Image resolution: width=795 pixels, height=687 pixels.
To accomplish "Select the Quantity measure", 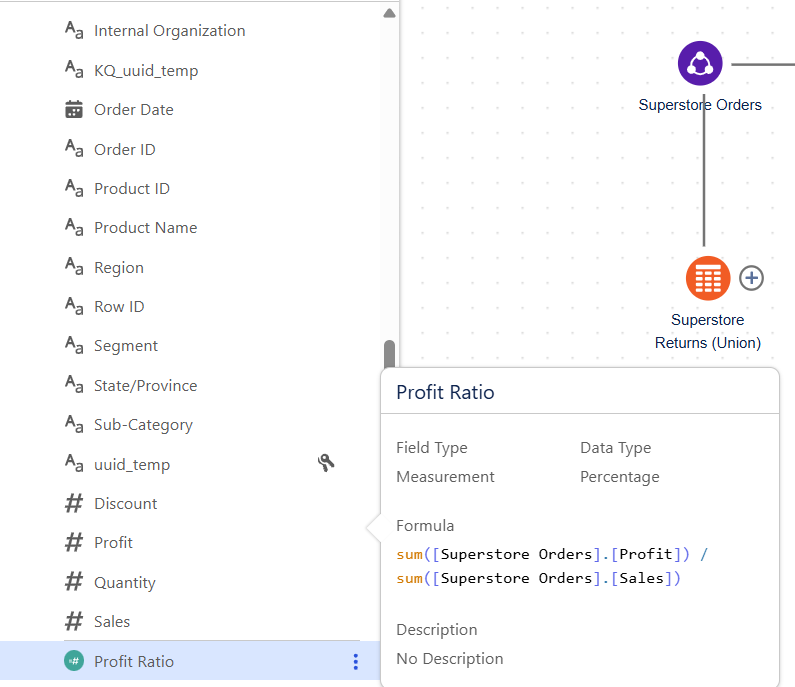I will [x=125, y=583].
